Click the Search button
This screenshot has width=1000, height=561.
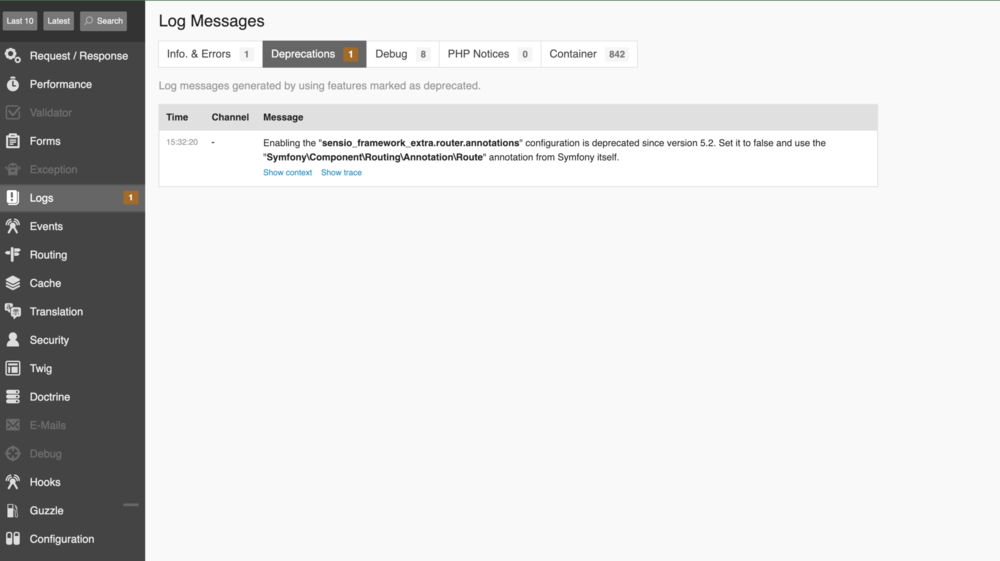[x=103, y=21]
